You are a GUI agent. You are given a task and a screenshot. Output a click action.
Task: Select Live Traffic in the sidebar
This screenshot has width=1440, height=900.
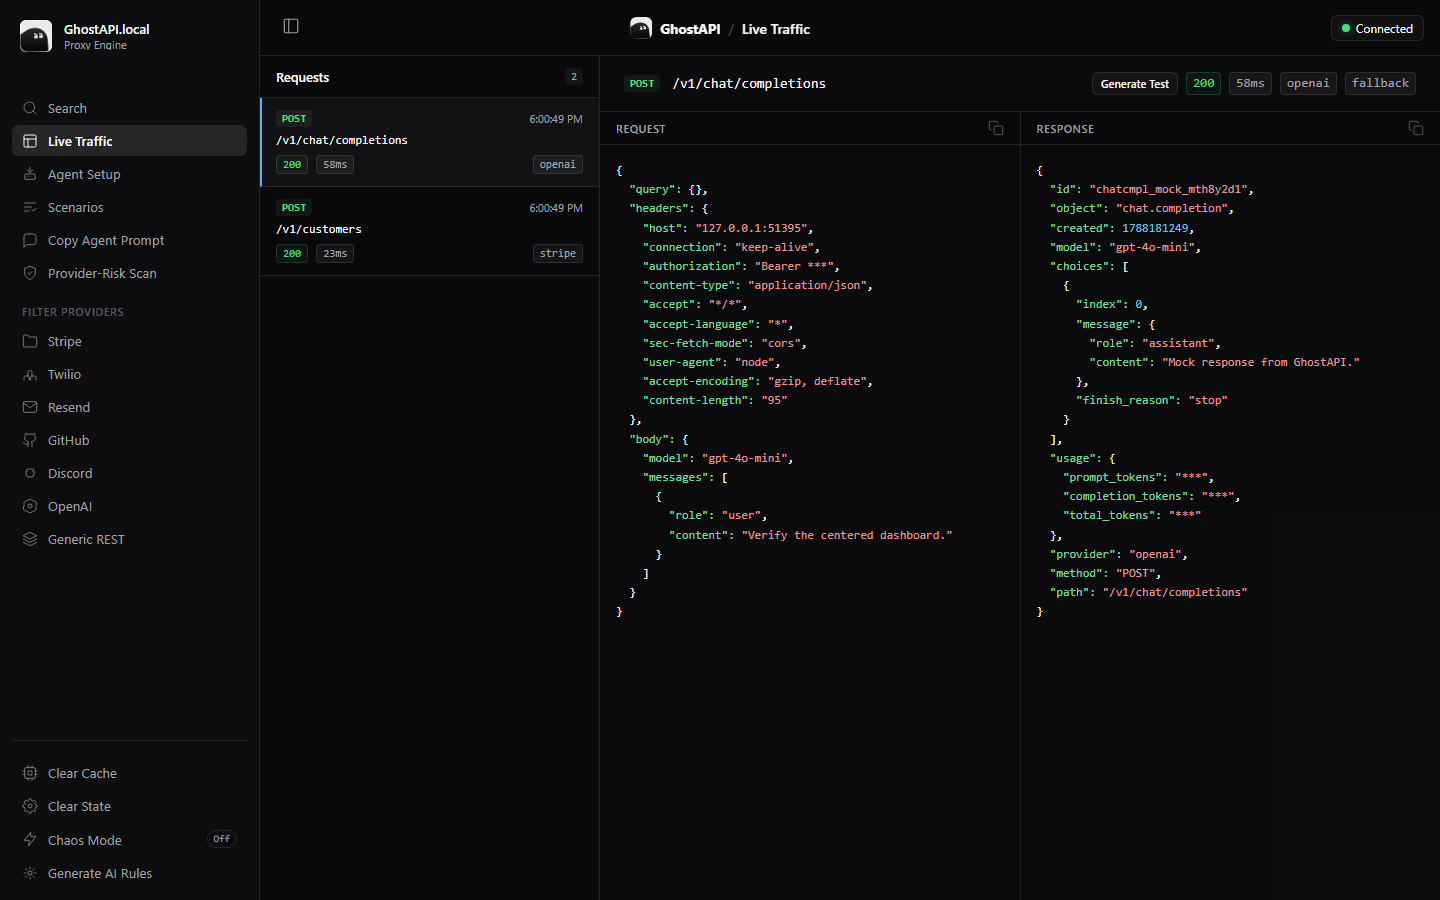(129, 141)
